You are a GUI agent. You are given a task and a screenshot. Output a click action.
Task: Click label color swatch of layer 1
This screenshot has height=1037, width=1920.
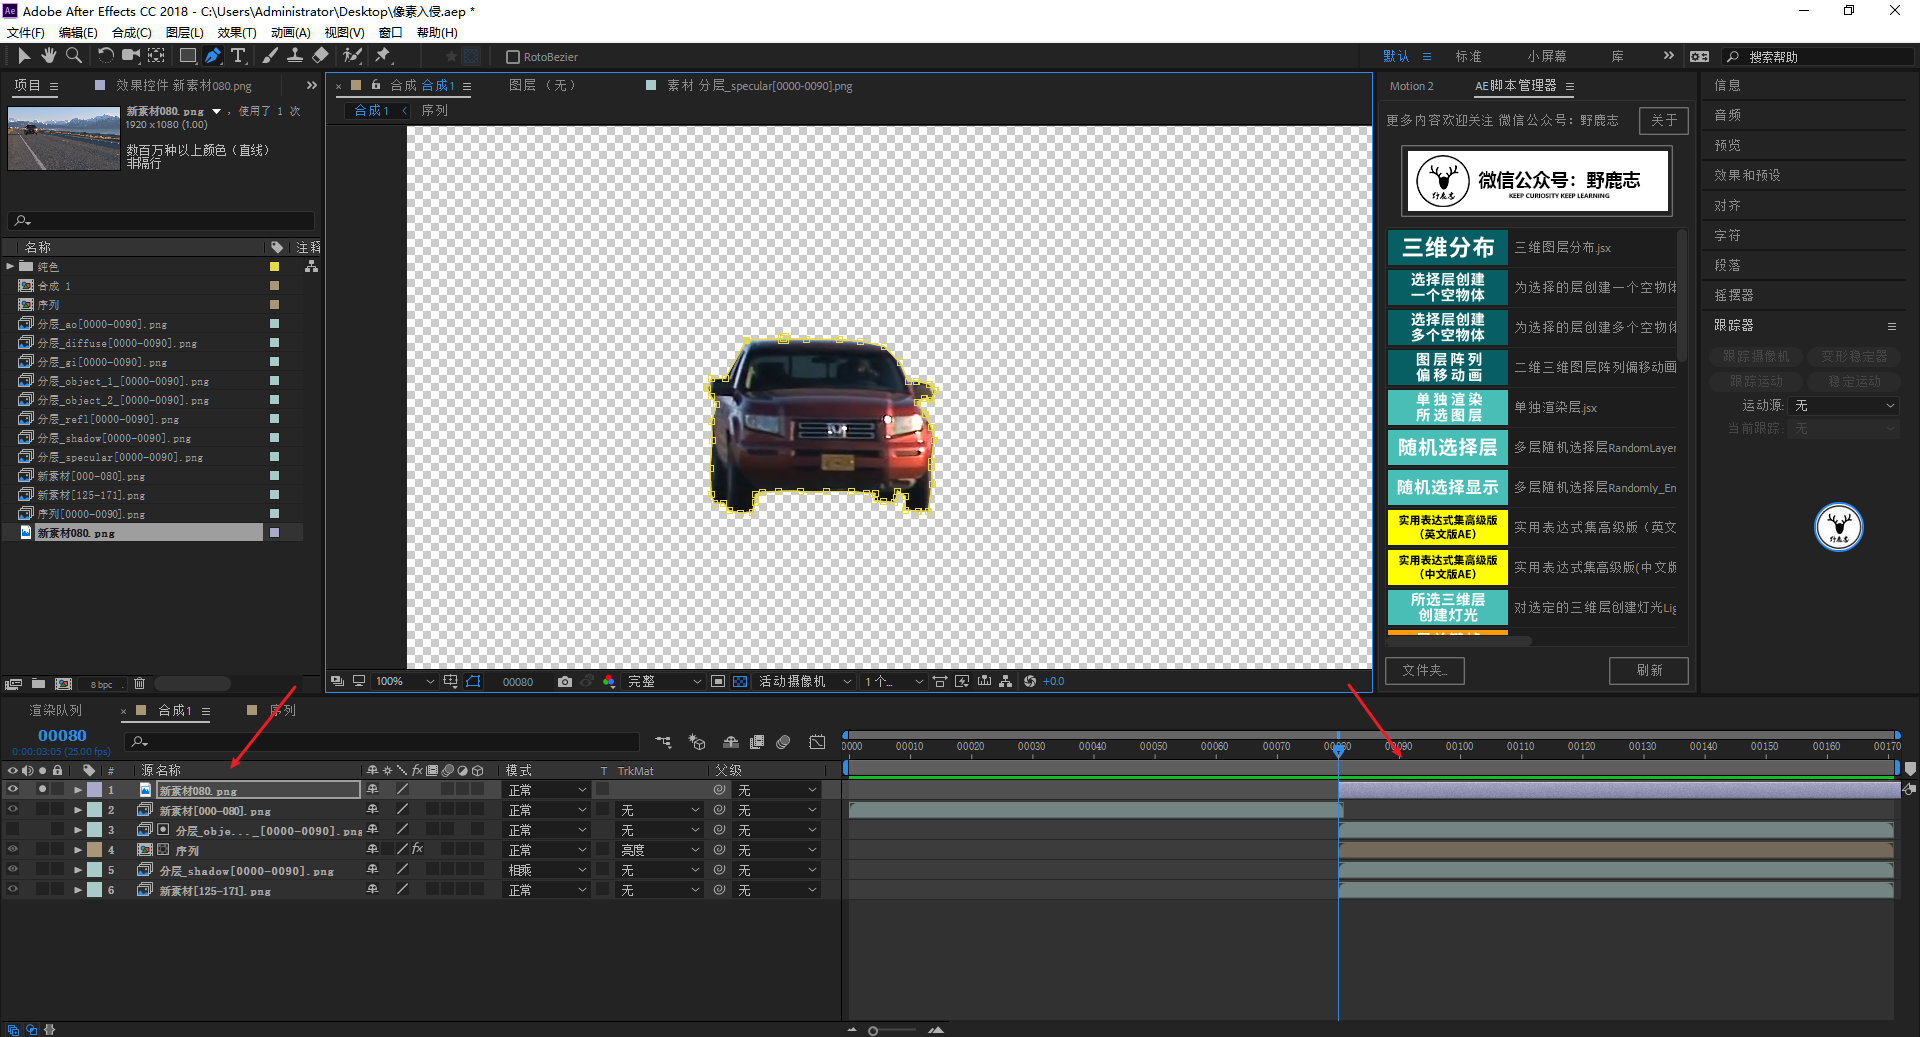(x=94, y=790)
